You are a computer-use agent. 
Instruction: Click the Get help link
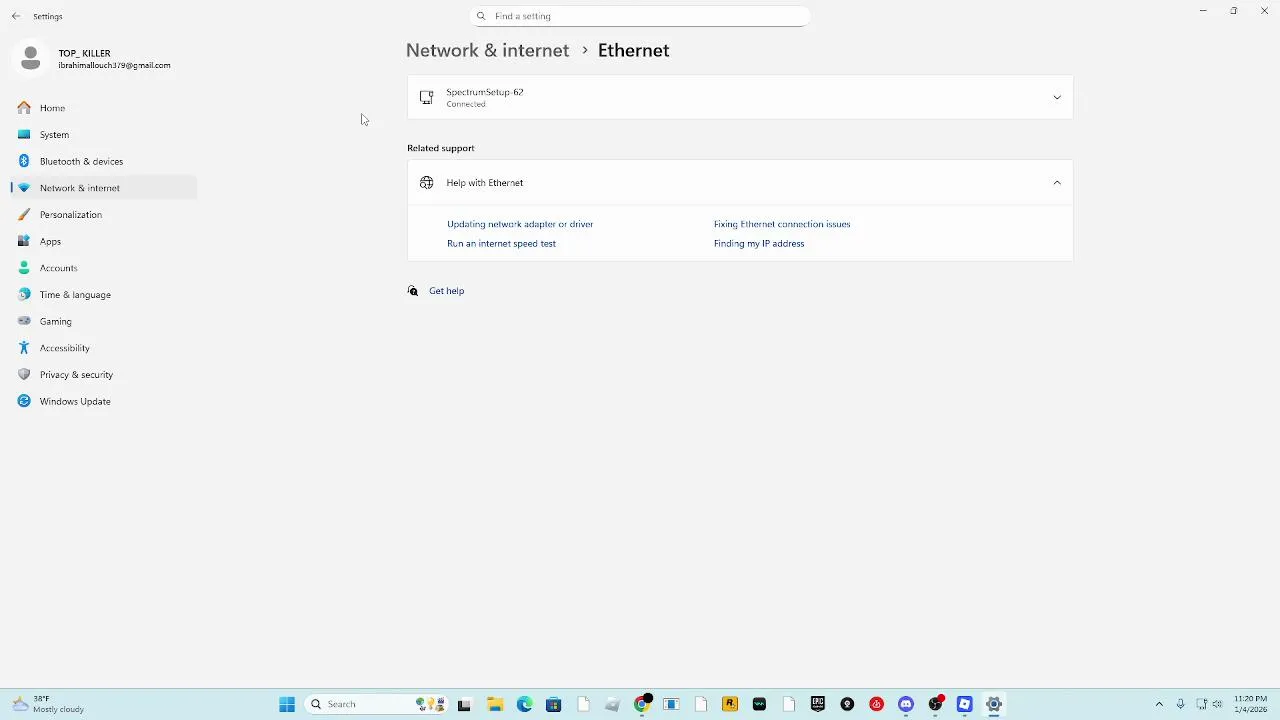tap(446, 291)
